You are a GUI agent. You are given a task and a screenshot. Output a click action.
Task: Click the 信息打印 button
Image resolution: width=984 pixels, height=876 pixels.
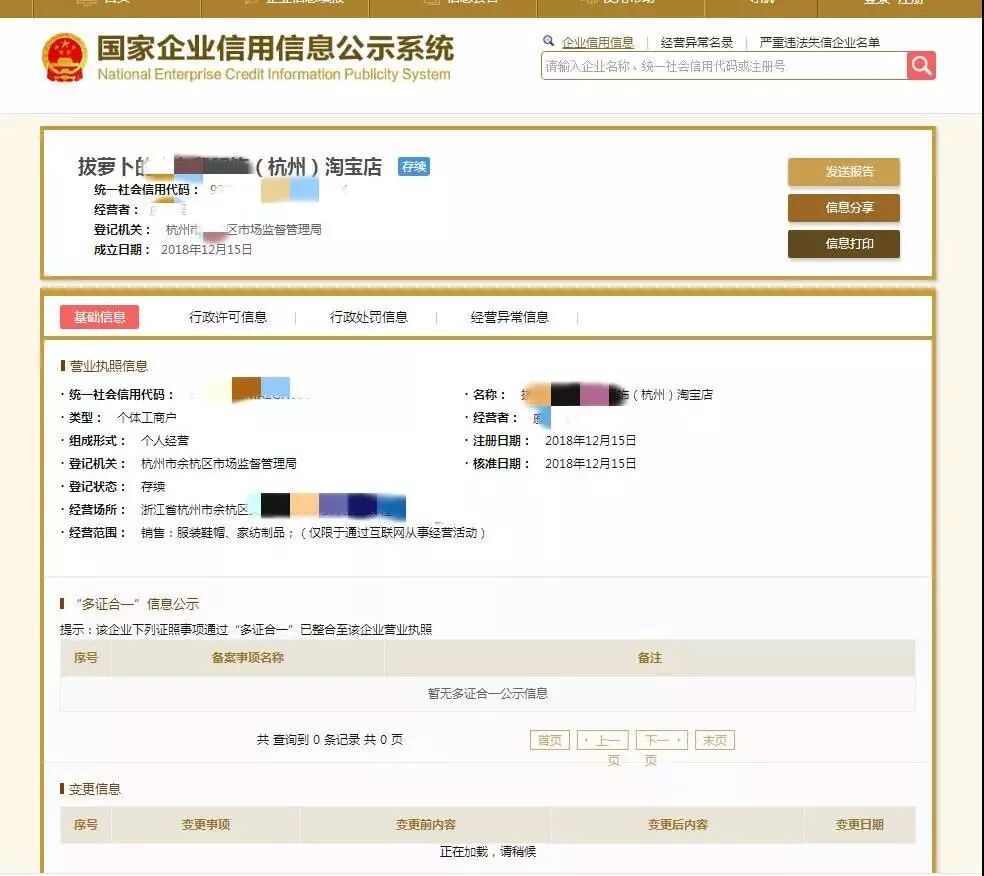844,243
